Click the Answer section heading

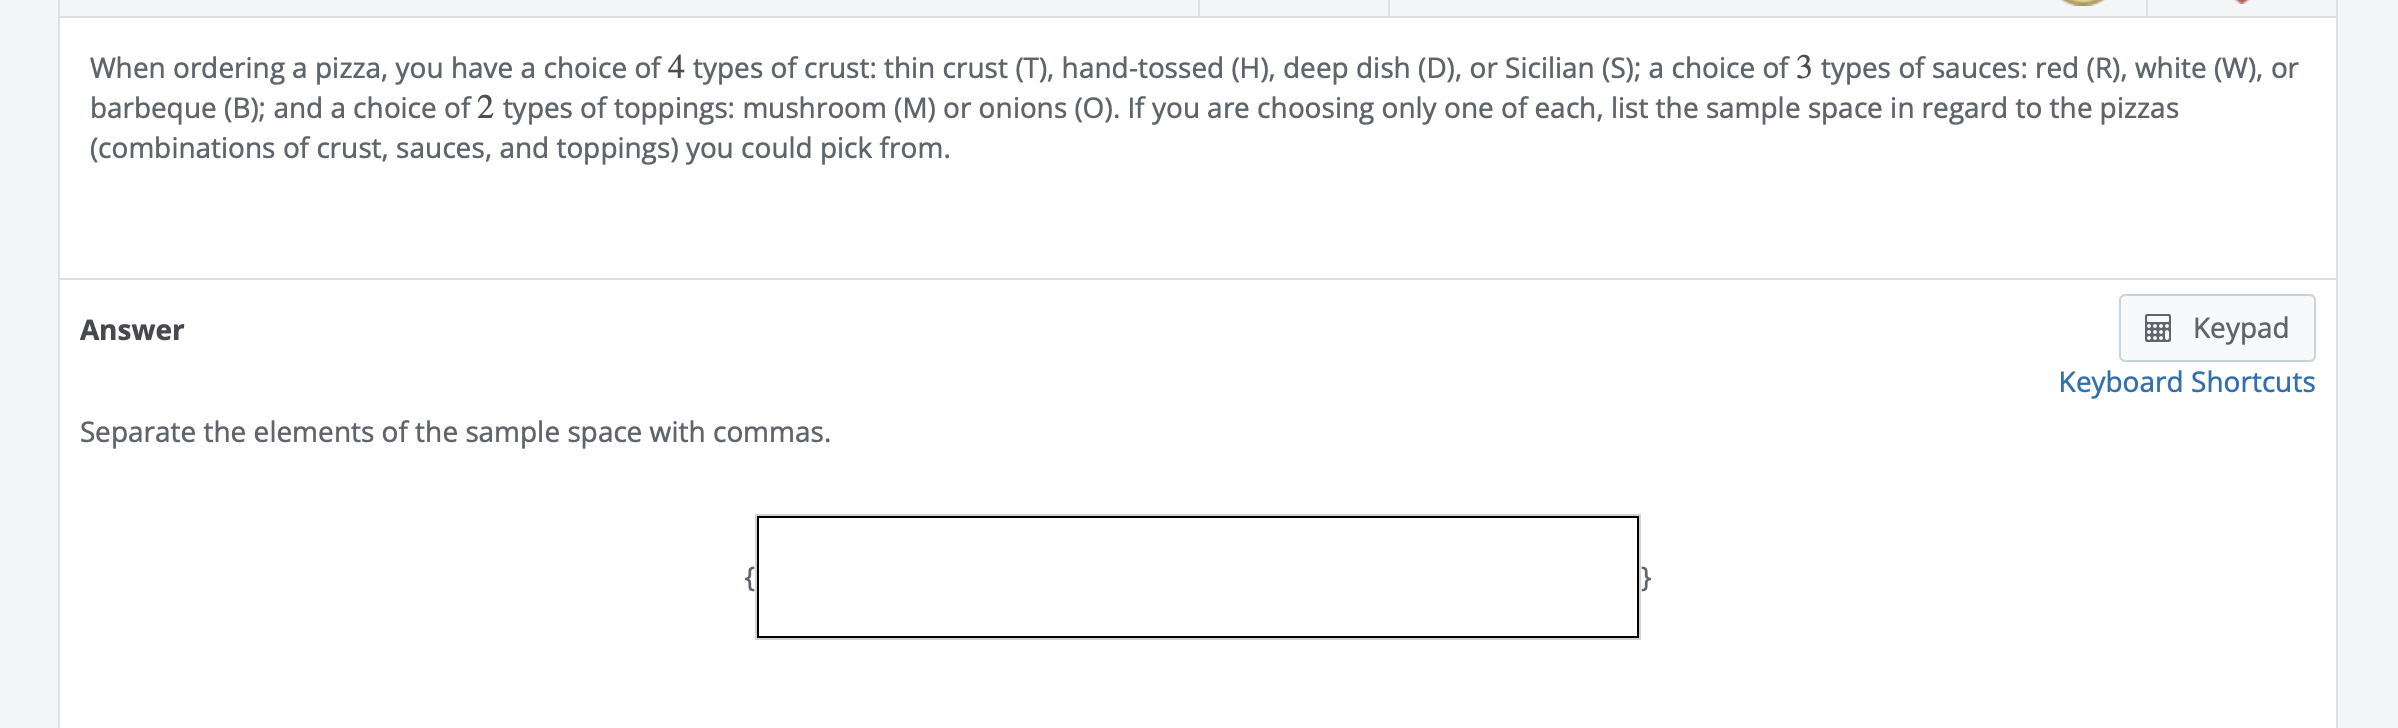click(131, 329)
